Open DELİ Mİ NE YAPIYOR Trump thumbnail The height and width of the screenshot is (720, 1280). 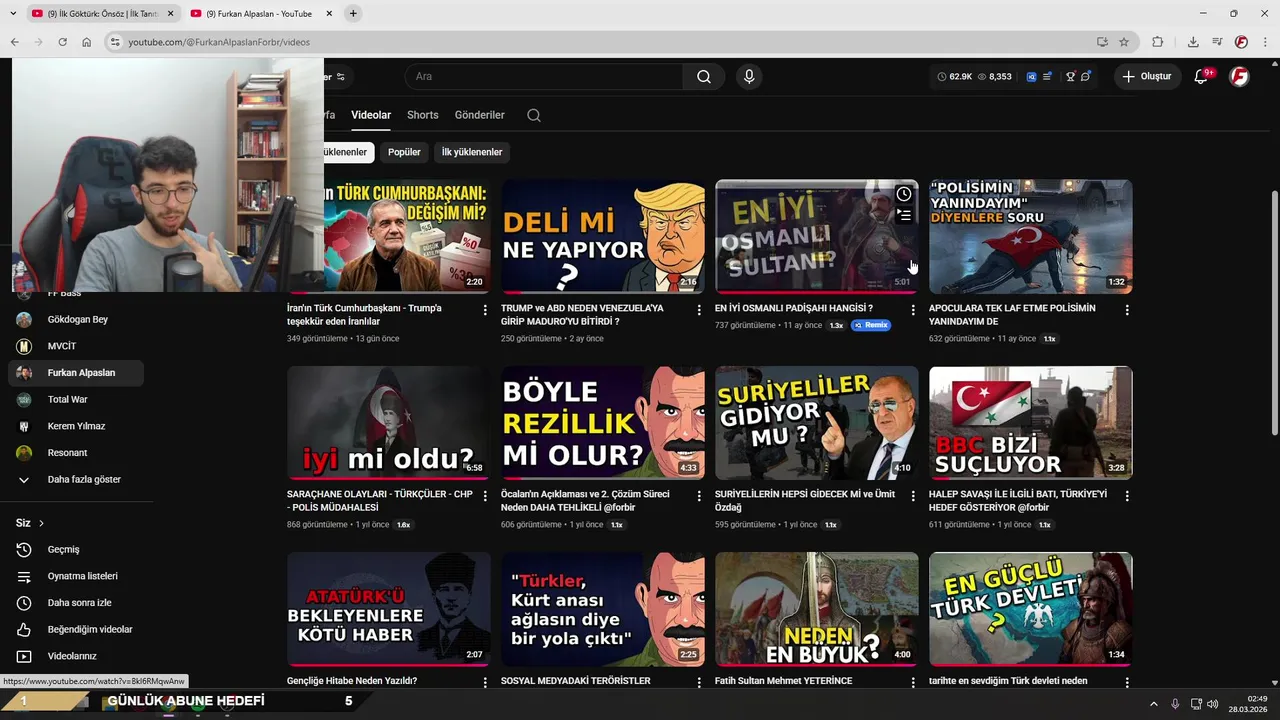tap(603, 236)
